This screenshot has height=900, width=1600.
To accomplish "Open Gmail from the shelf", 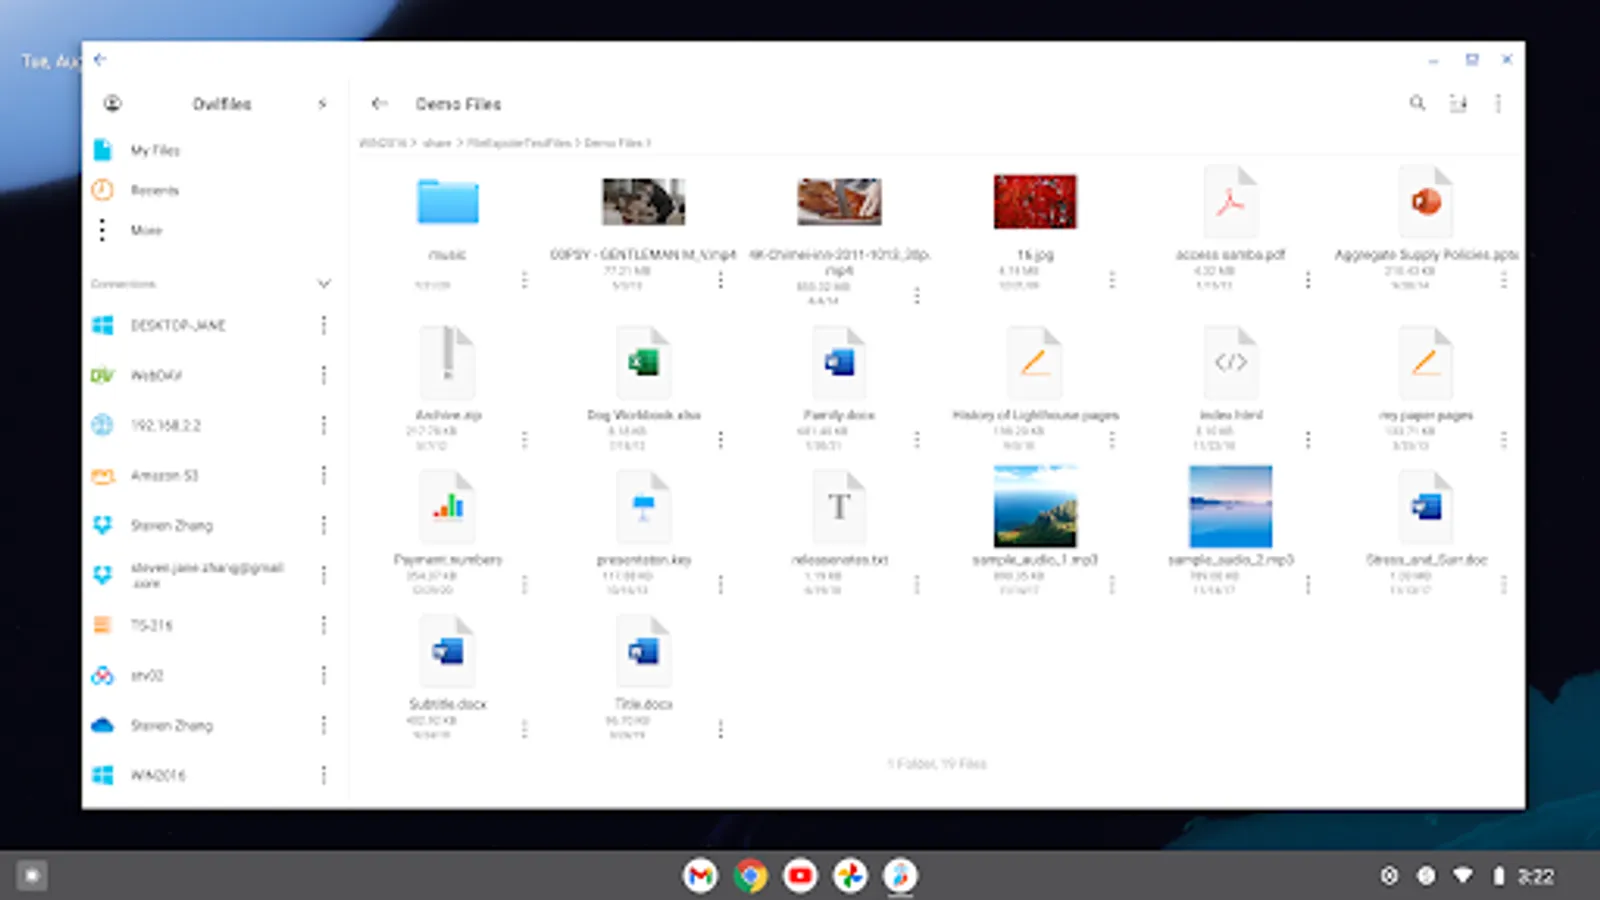I will coord(700,876).
